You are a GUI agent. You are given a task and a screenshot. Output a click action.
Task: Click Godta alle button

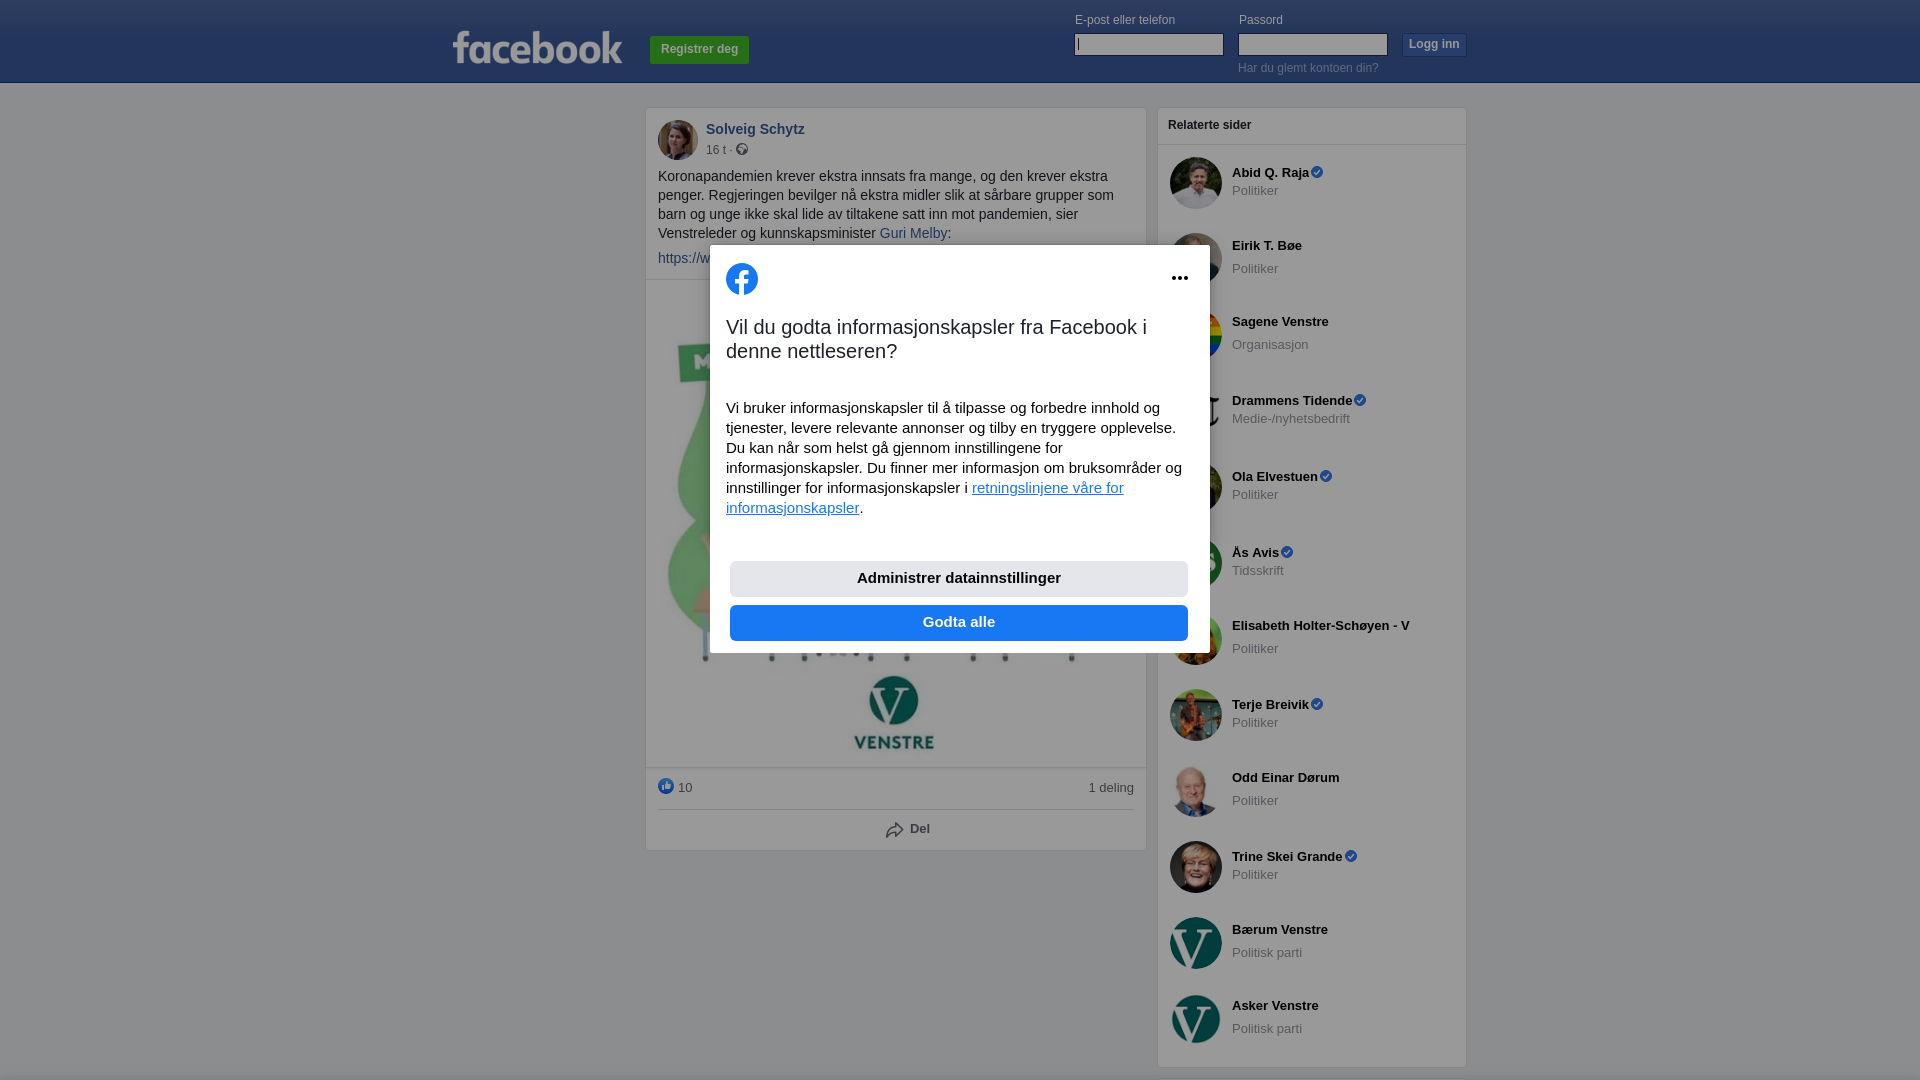click(959, 623)
